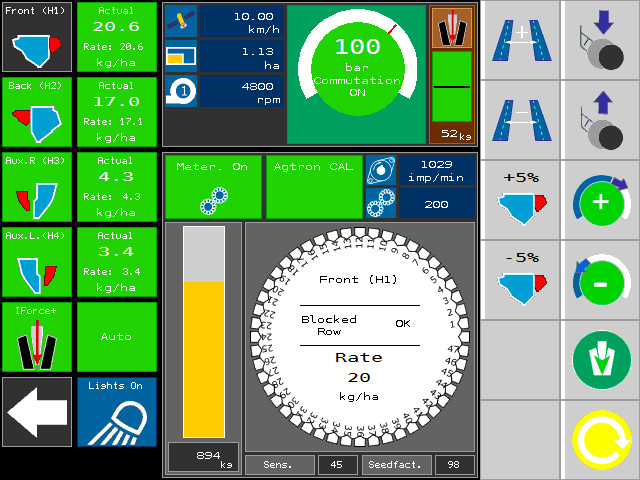
Task: Decrease rate with -5% hopper button
Action: click(x=521, y=279)
